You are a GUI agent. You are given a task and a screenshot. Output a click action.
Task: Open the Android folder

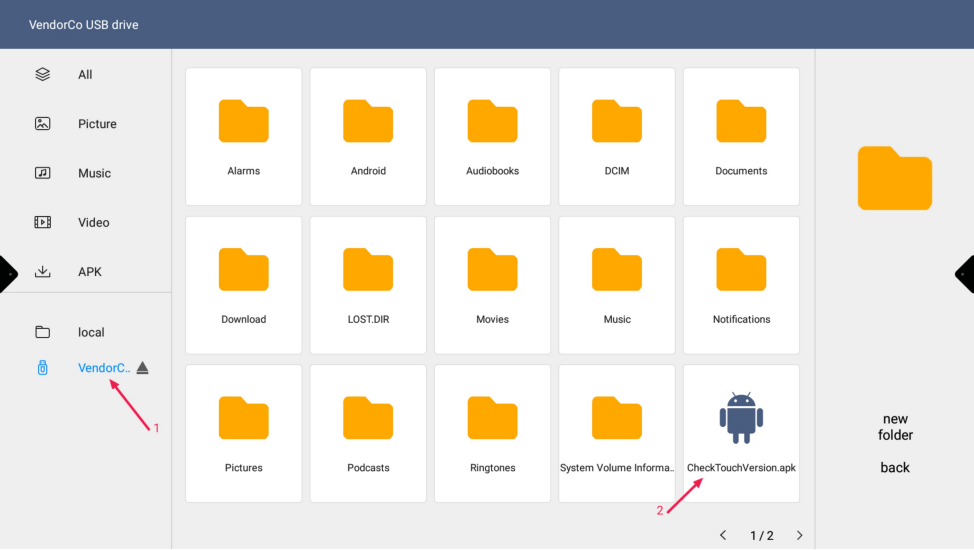click(368, 136)
